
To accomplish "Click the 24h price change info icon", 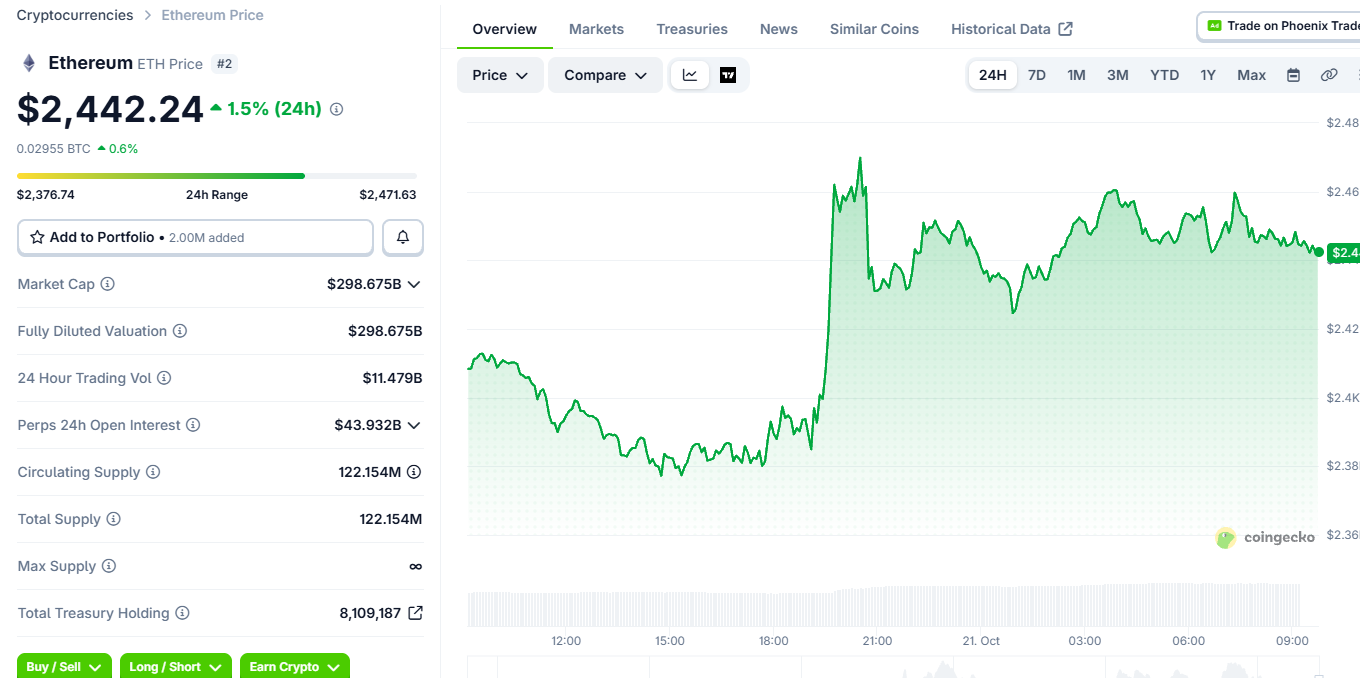I will click(x=336, y=109).
